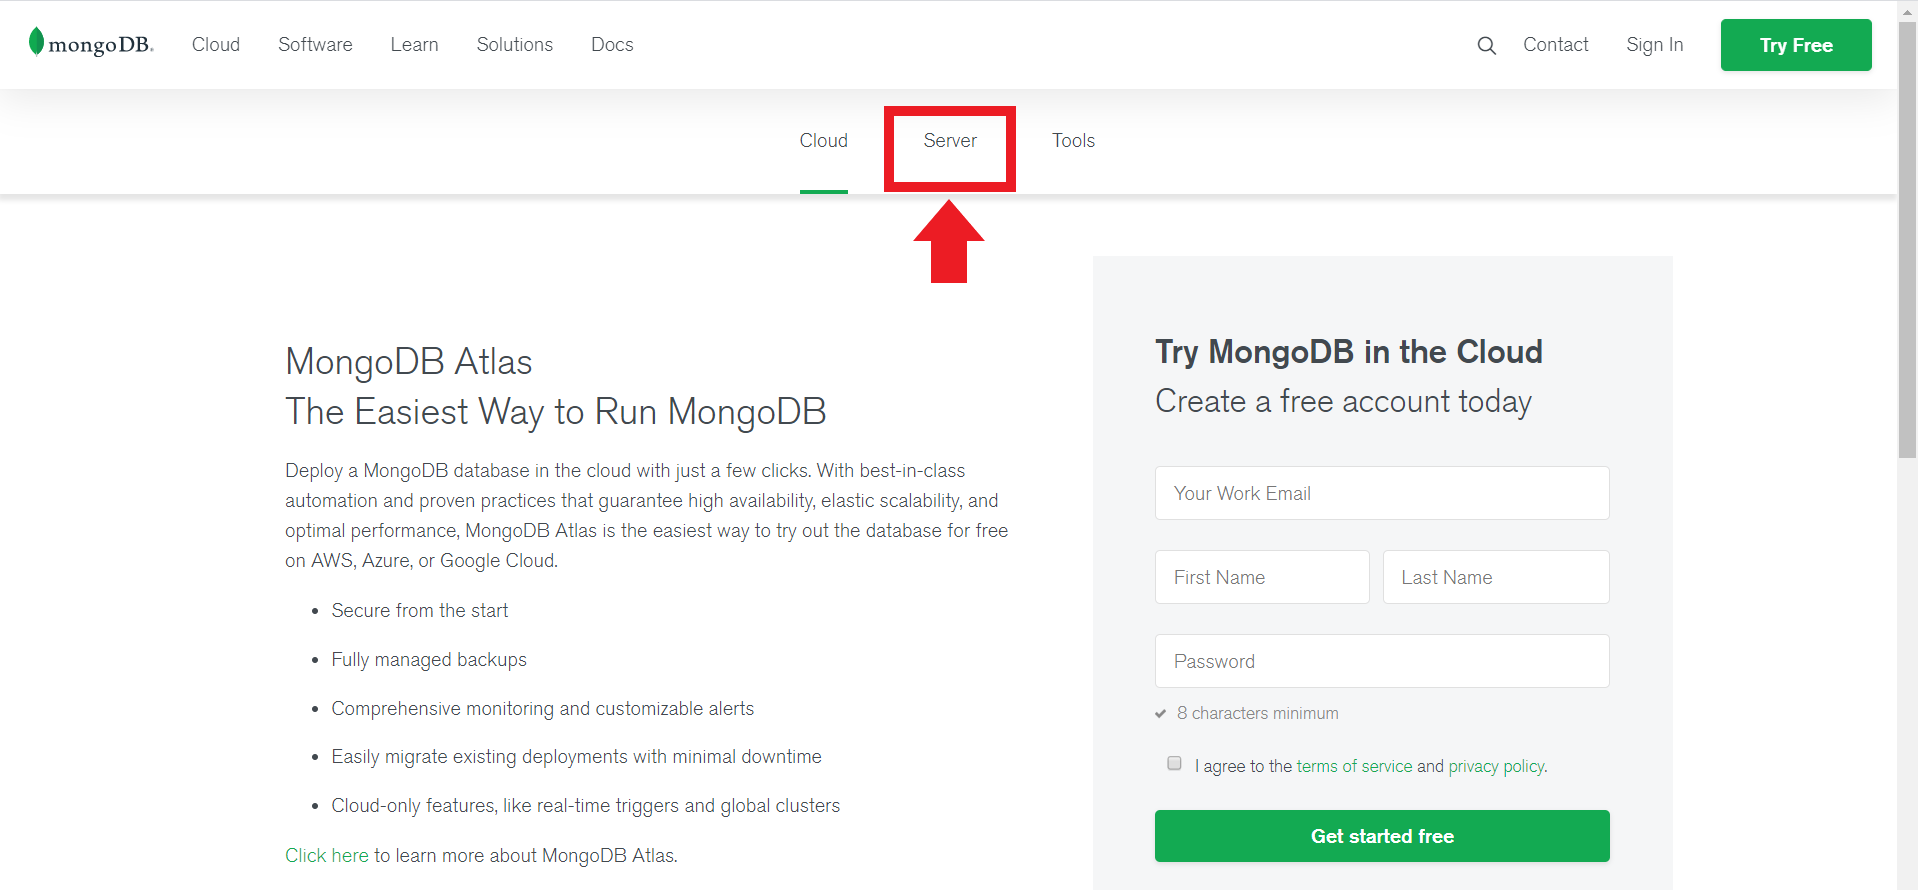Screen dimensions: 1918x890
Task: Click Sign In link
Action: pyautogui.click(x=1655, y=44)
